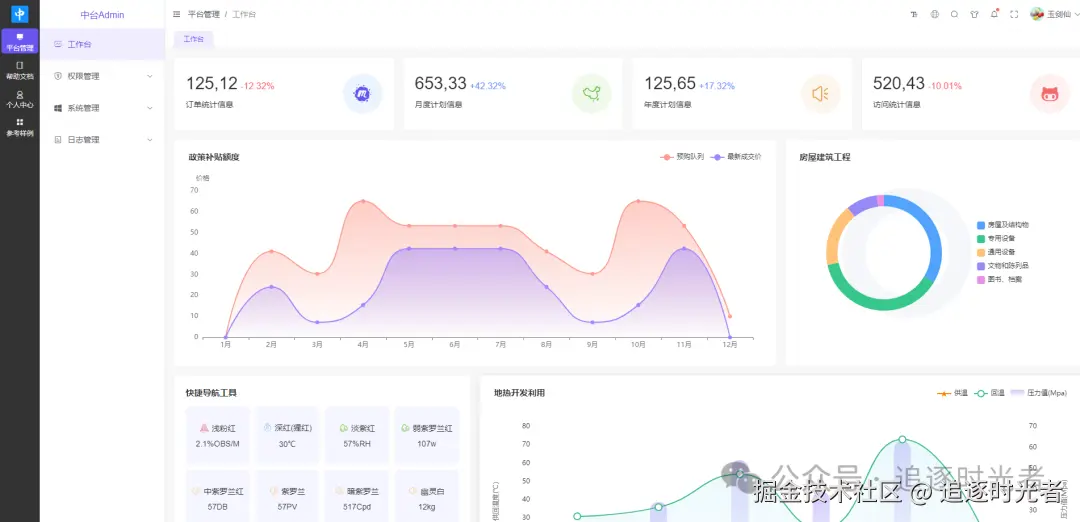Click the 政策补贴额度 chart title
The width and height of the screenshot is (1080, 522).
point(214,157)
